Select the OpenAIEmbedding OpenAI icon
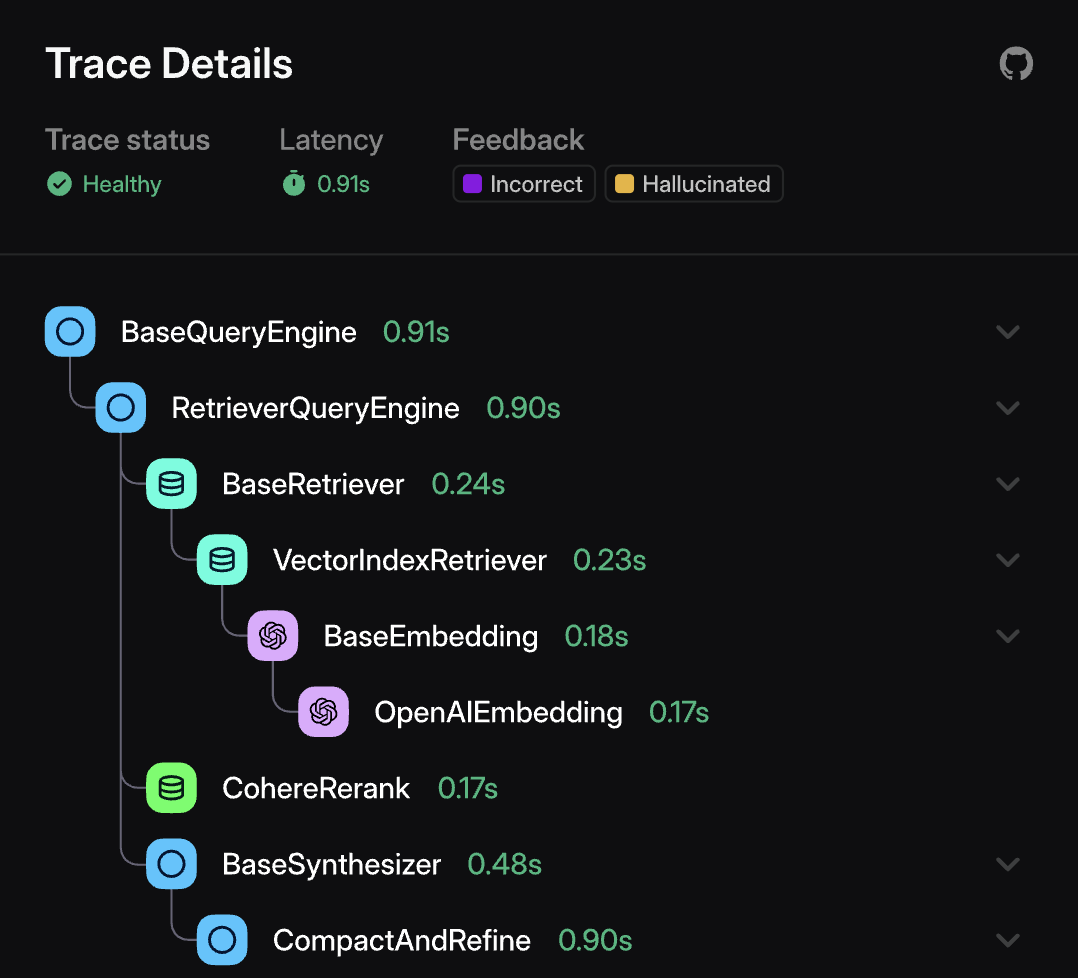The width and height of the screenshot is (1078, 978). (x=323, y=711)
